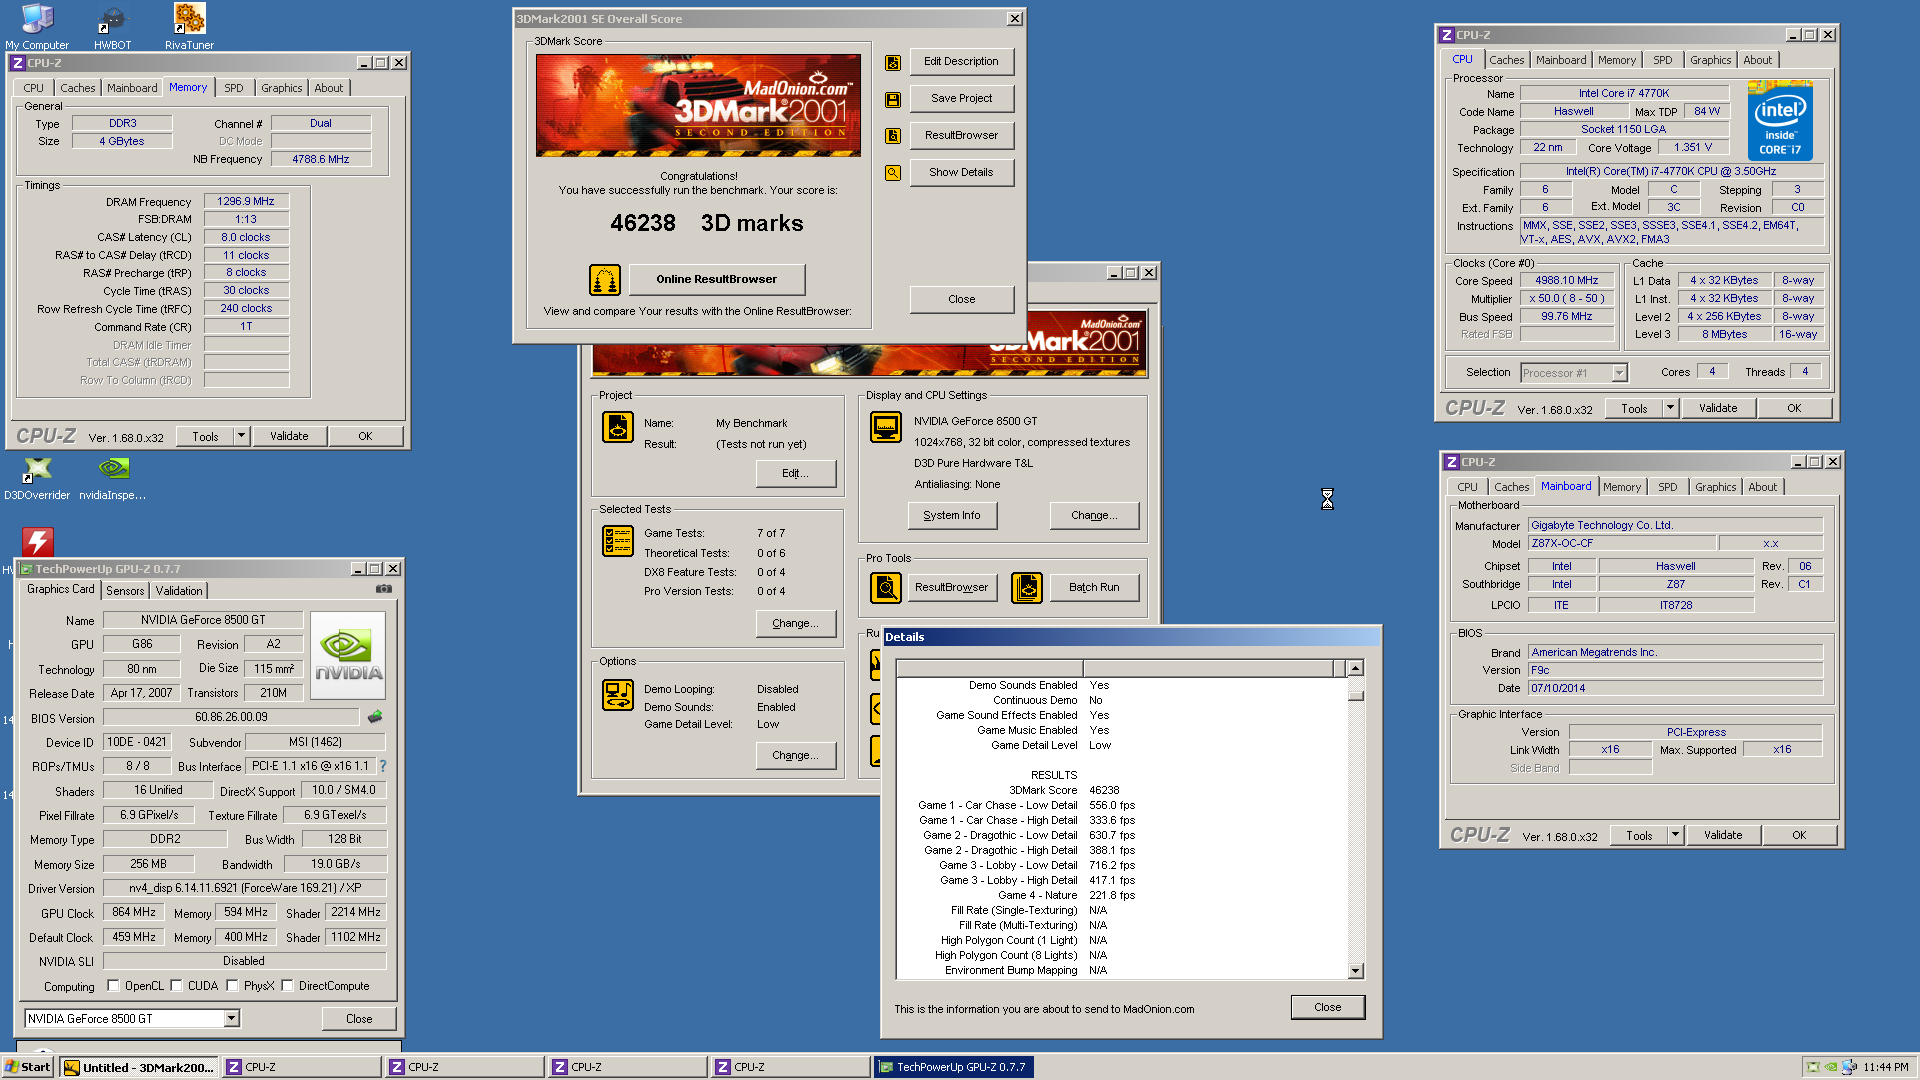The height and width of the screenshot is (1080, 1920).
Task: Switch to SPD tab in Memory CPU-Z window
Action: pyautogui.click(x=233, y=88)
